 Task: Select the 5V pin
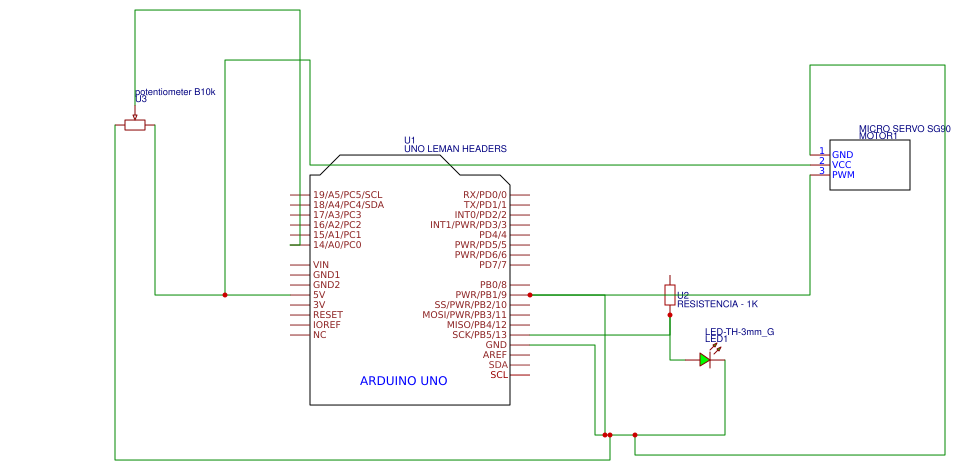[x=318, y=295]
